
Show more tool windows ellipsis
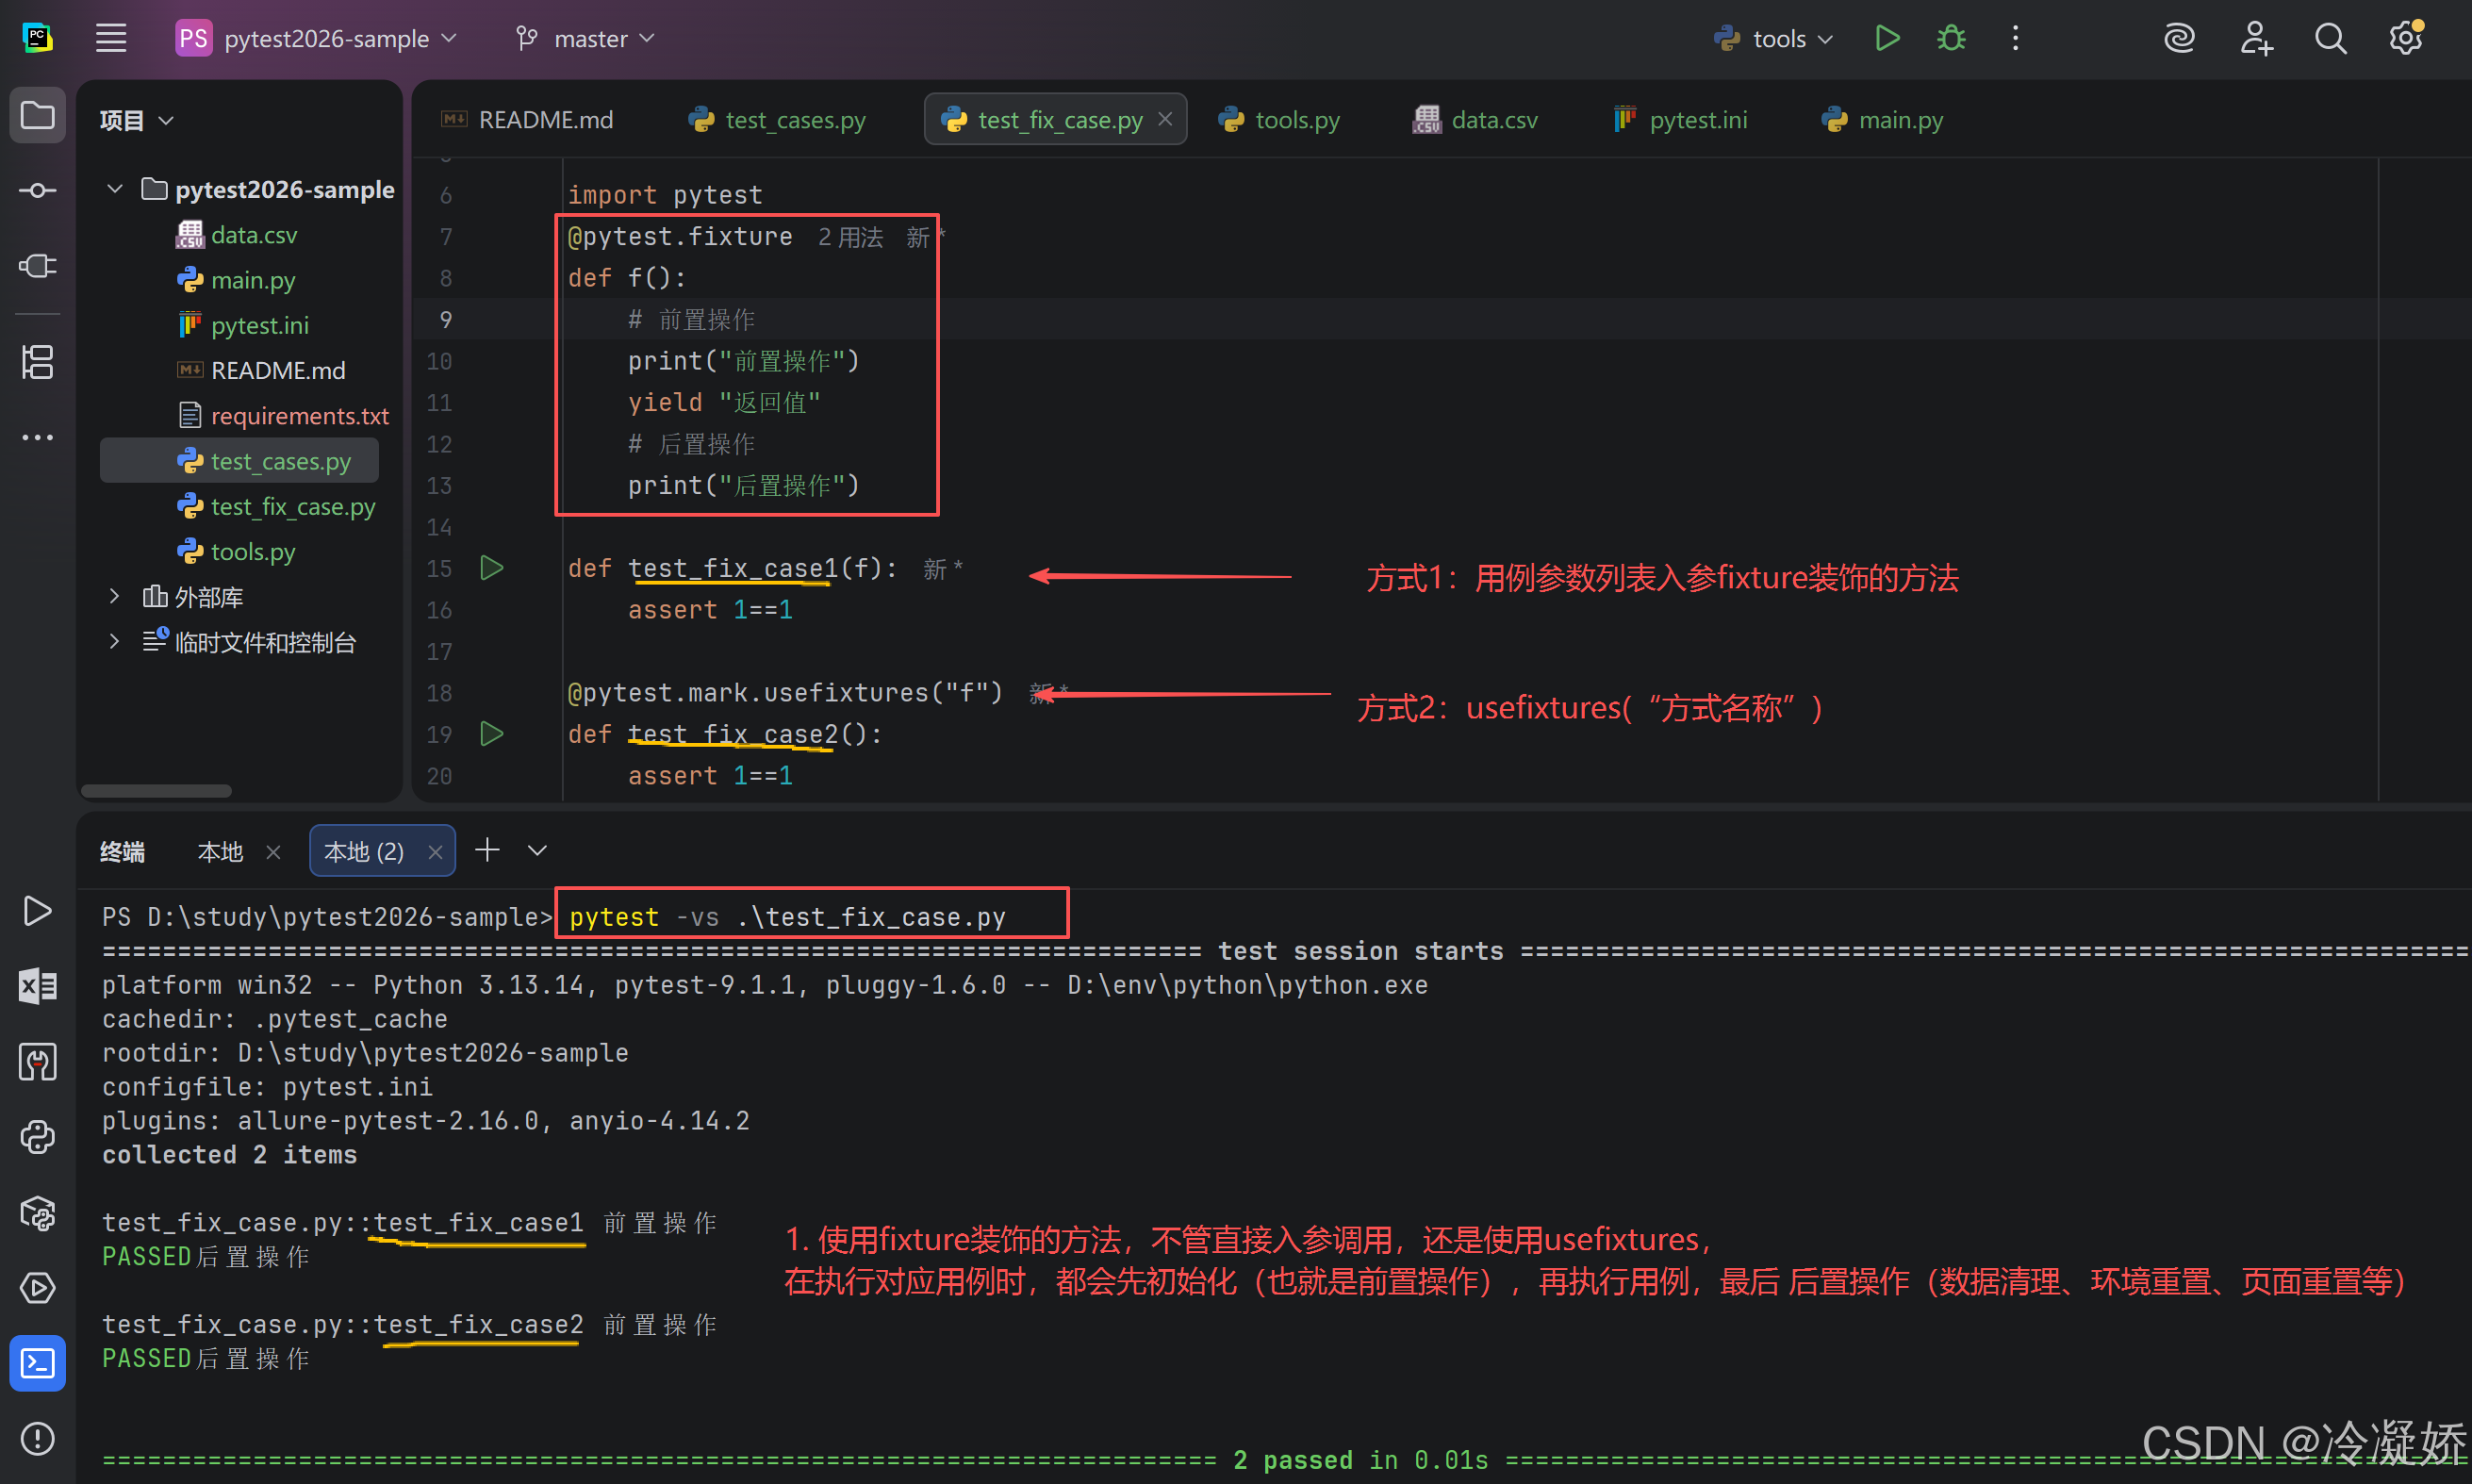click(37, 437)
